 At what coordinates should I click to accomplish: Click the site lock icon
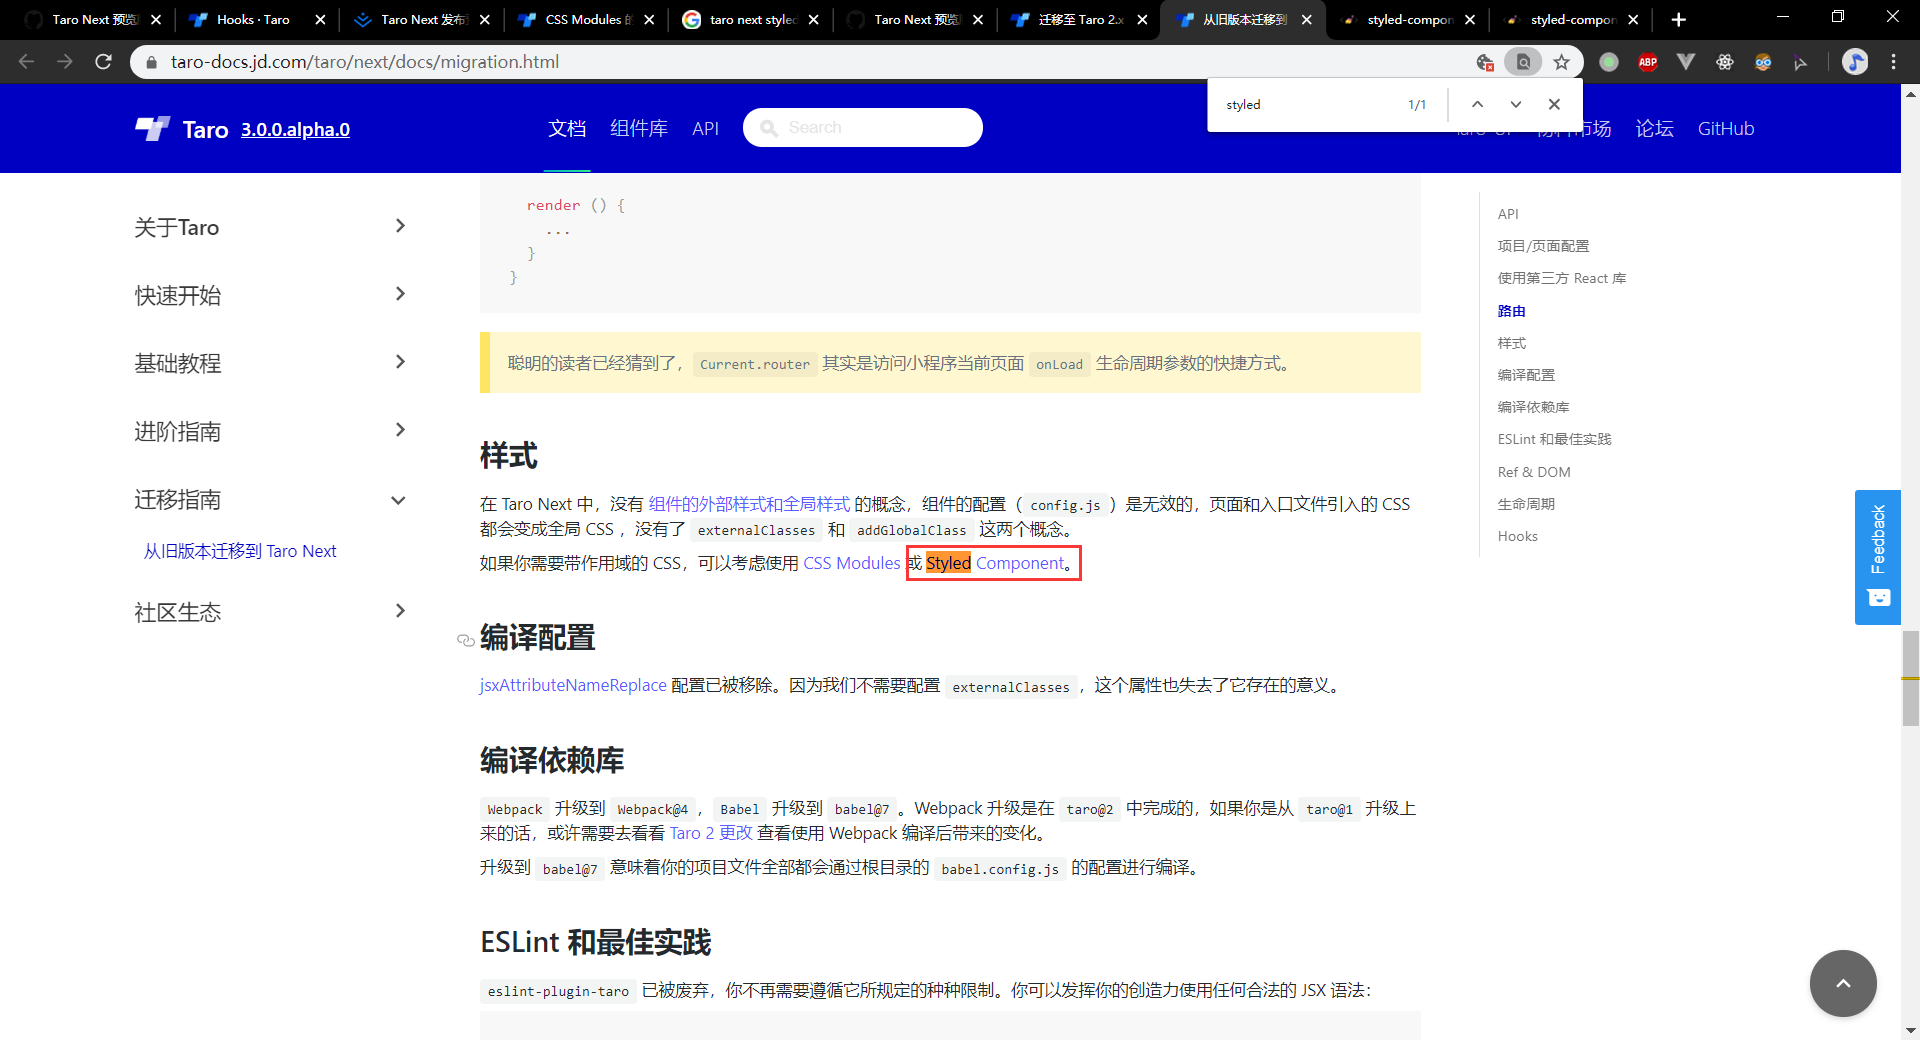click(x=151, y=62)
